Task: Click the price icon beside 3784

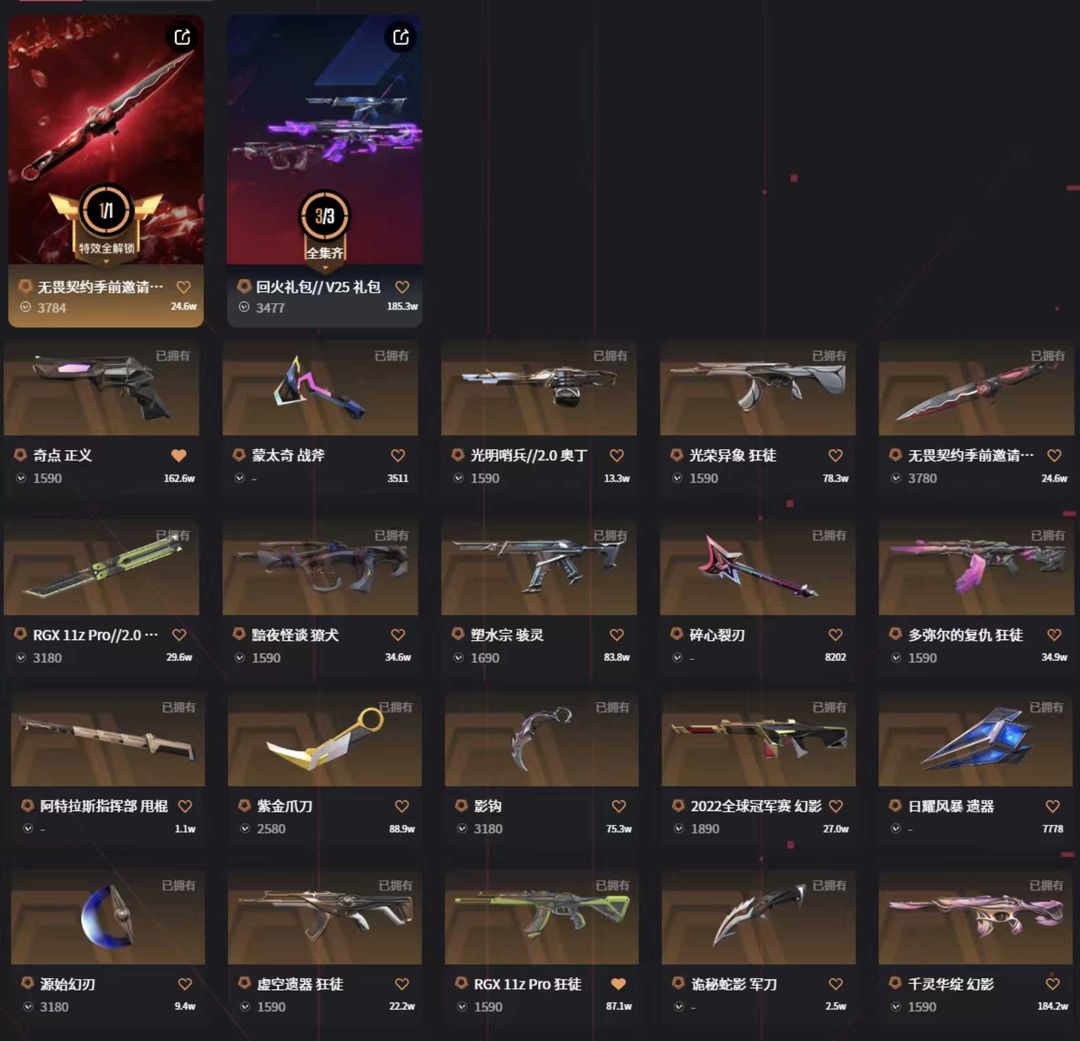Action: coord(25,307)
